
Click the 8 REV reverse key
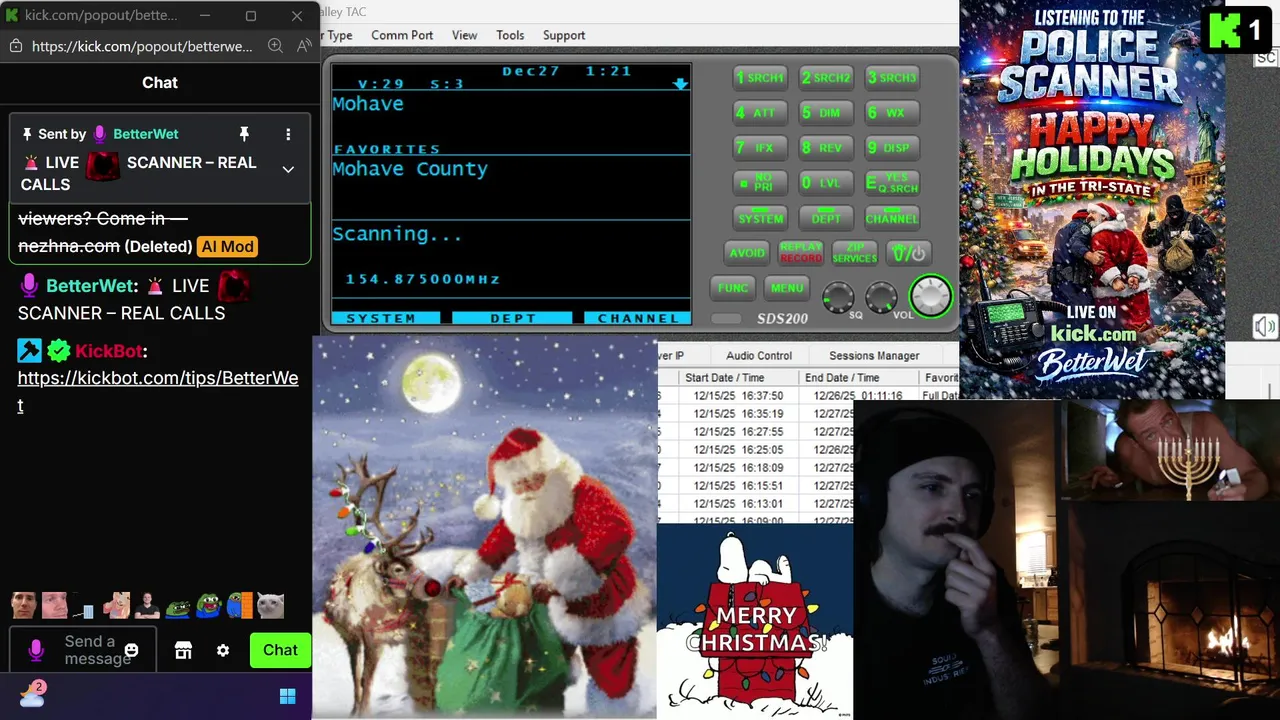pos(826,148)
